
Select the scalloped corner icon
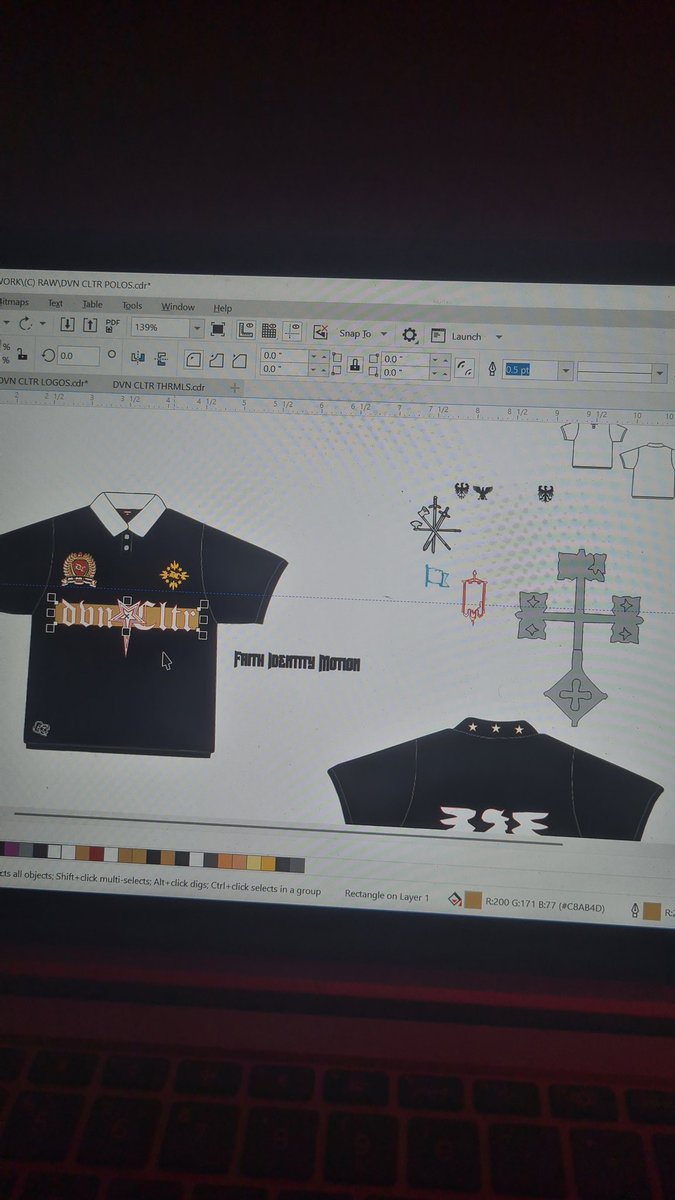(x=217, y=359)
